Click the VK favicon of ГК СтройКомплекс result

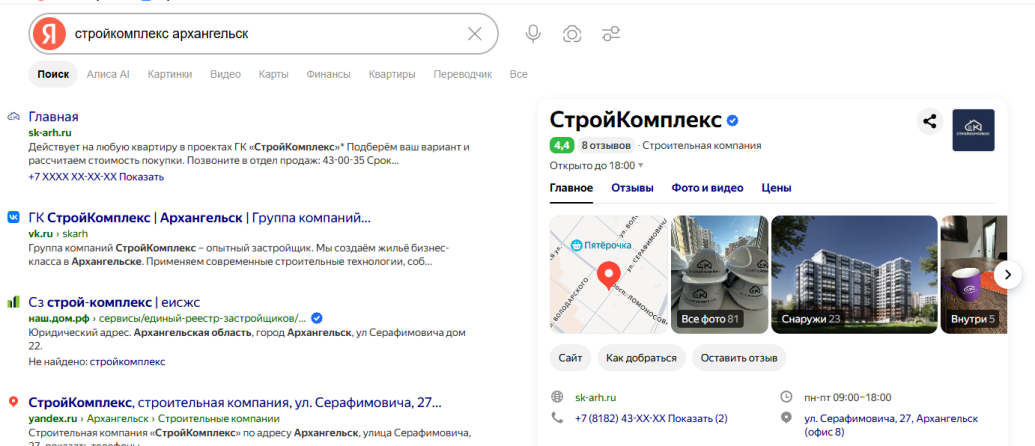coord(13,218)
